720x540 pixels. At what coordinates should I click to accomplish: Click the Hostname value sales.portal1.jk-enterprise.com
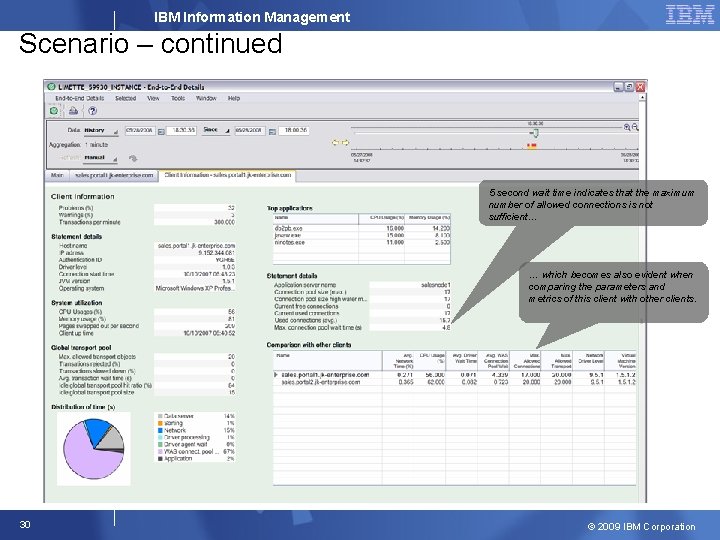[197, 246]
